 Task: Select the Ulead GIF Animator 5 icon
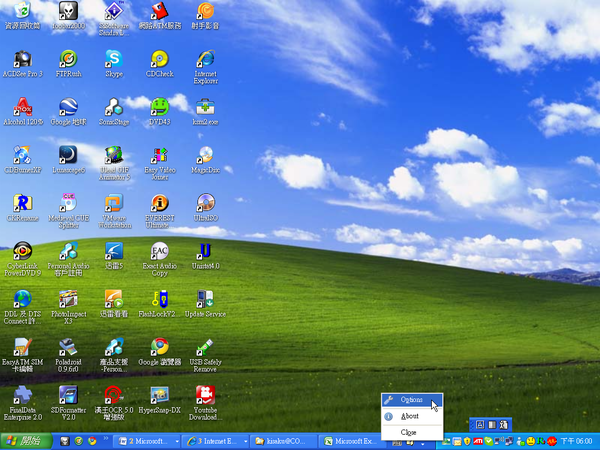[114, 163]
